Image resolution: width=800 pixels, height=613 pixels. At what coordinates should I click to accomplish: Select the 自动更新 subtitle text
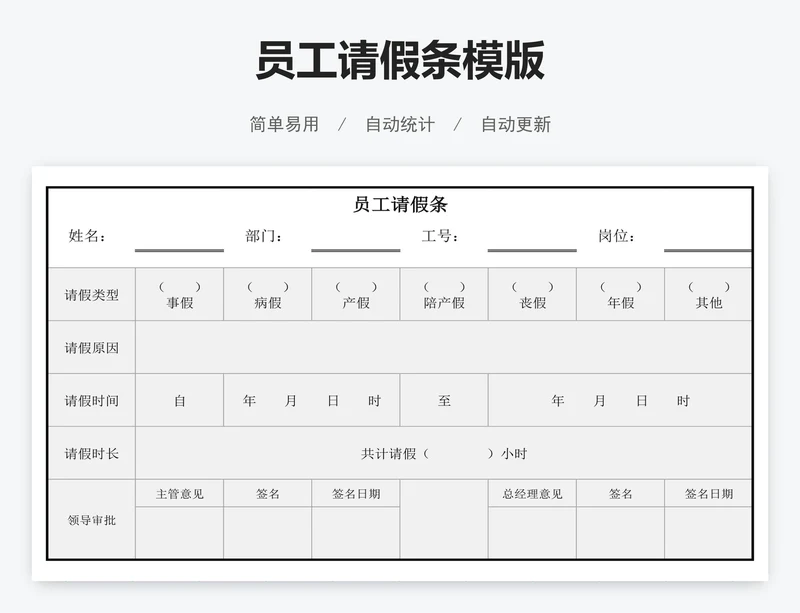click(x=516, y=125)
